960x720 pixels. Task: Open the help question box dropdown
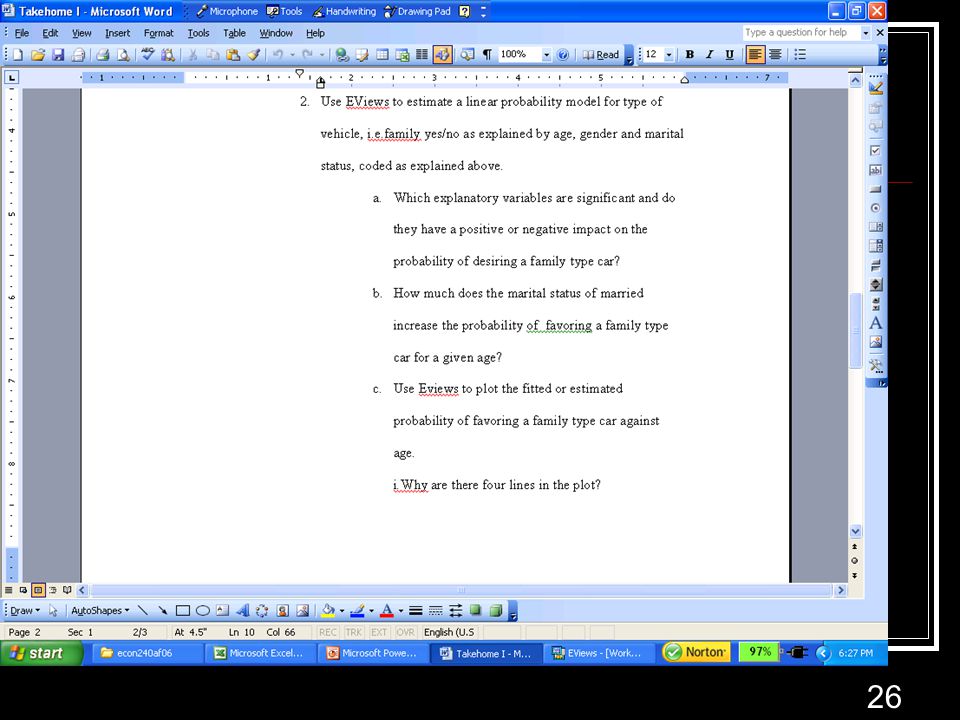point(866,32)
